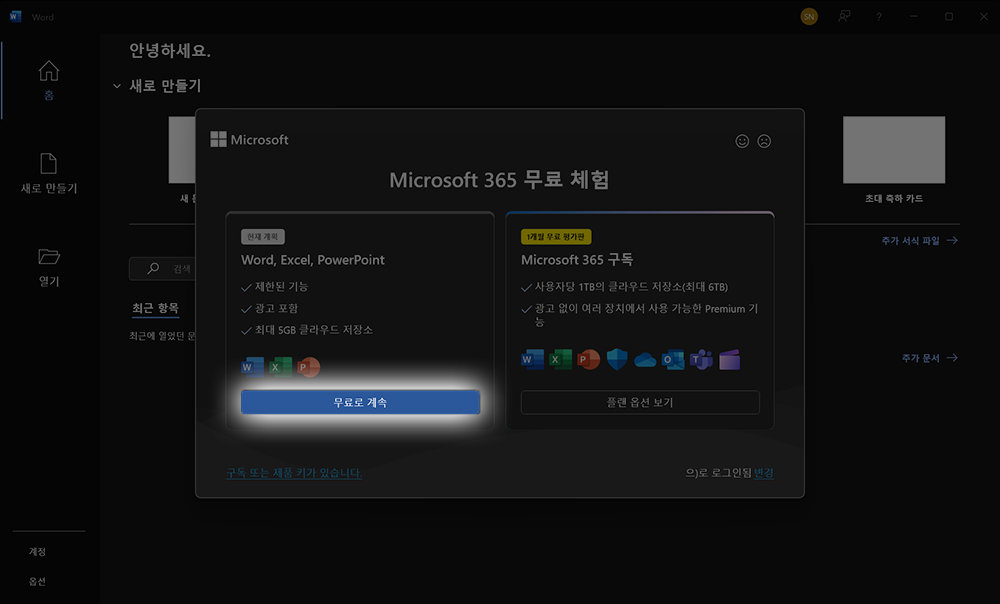Open 옵션 in the sidebar
Image resolution: width=1000 pixels, height=604 pixels.
pos(37,582)
